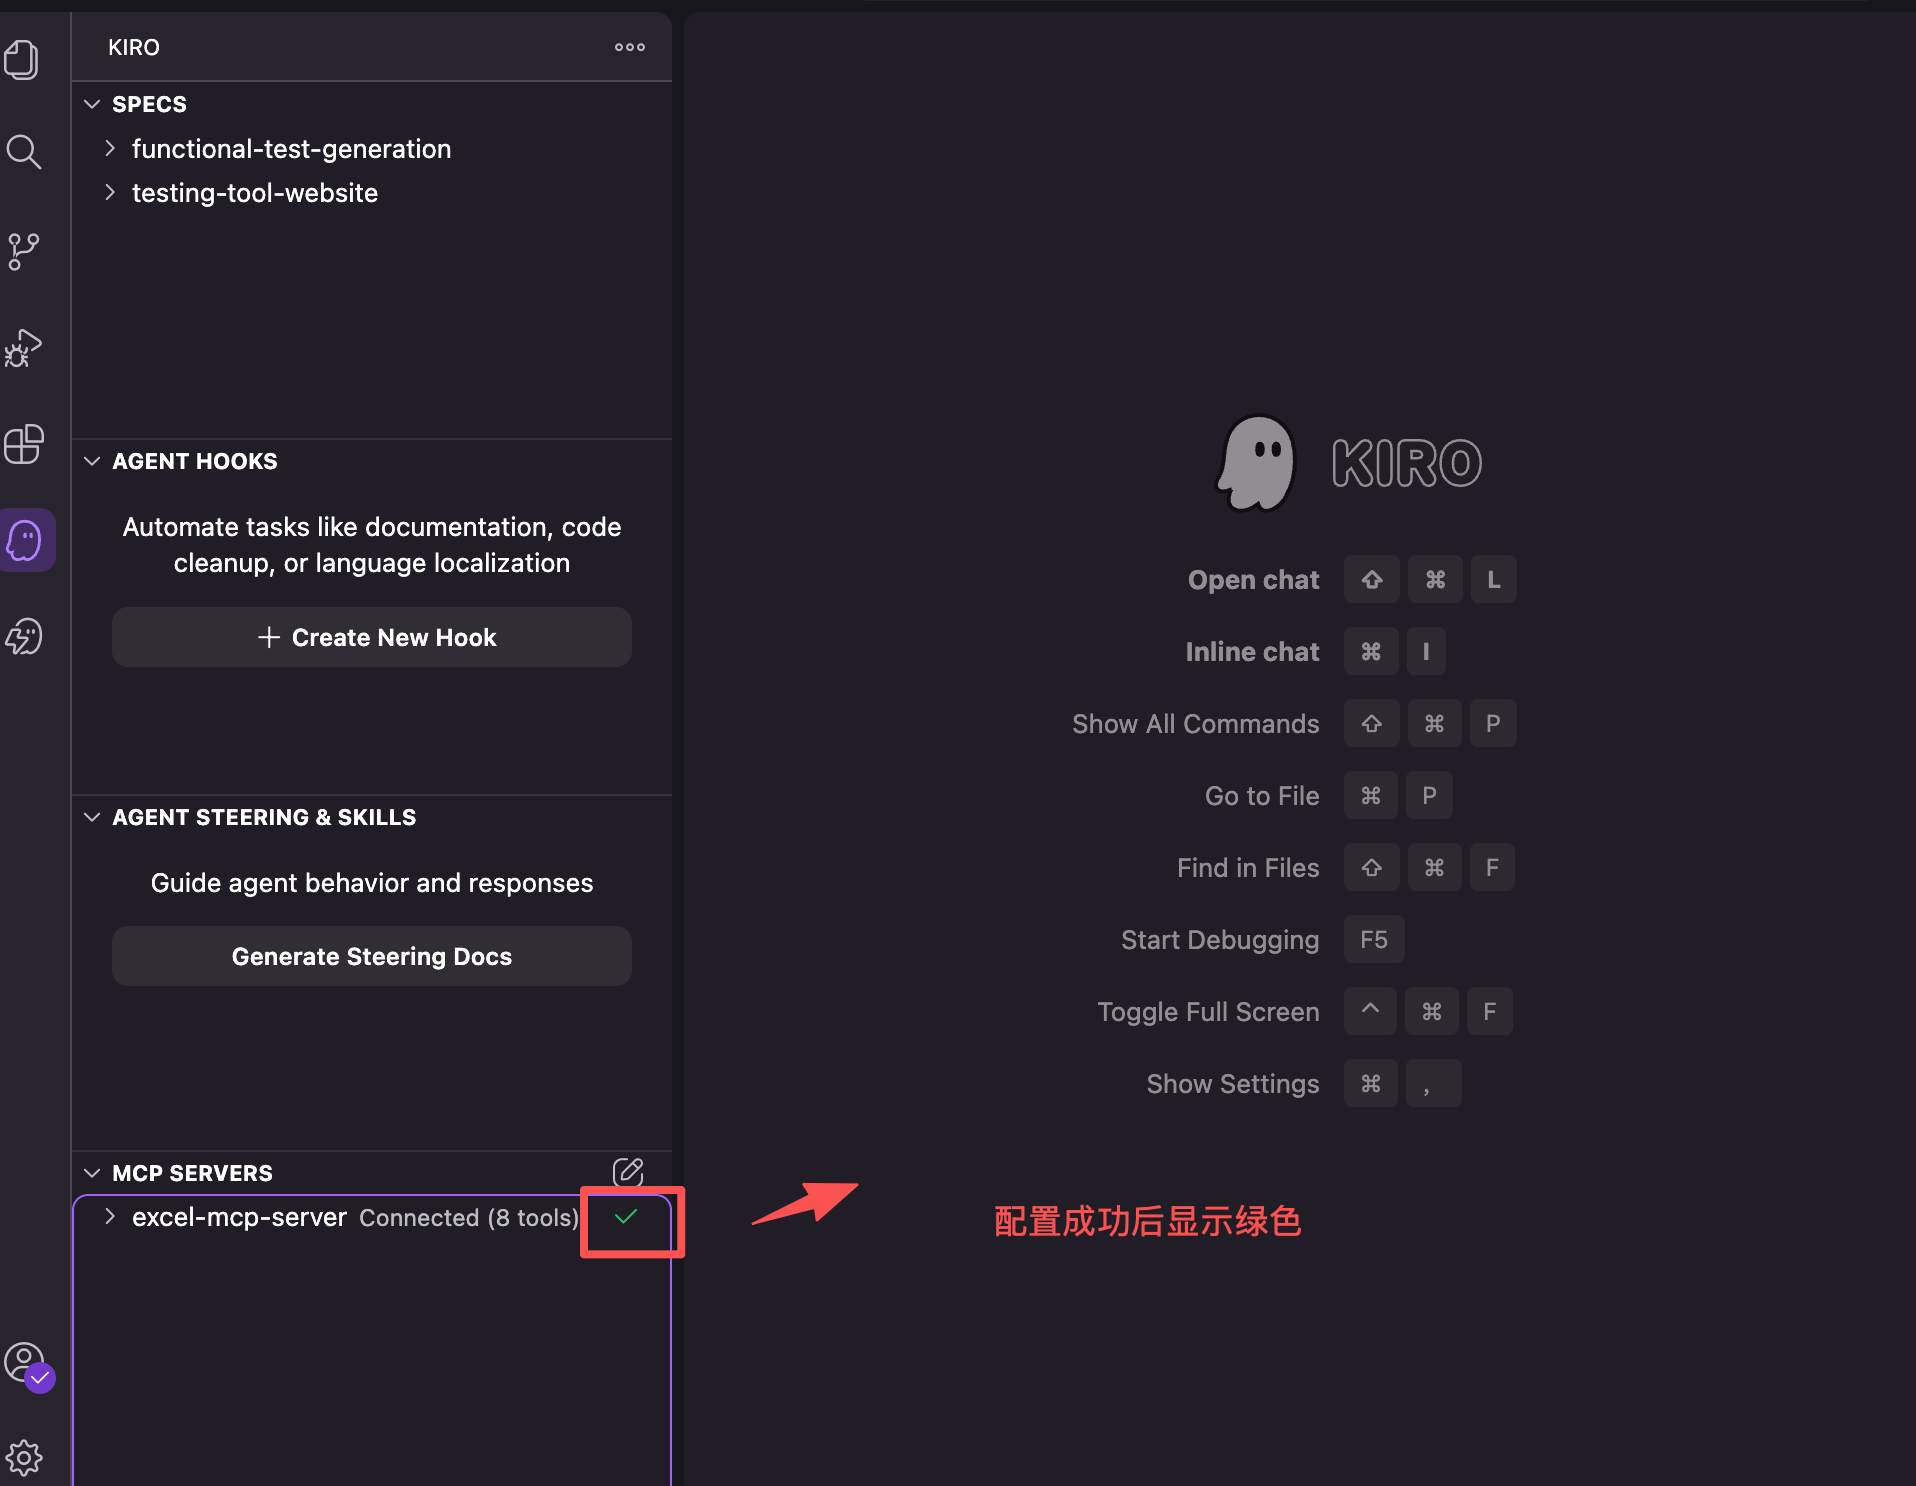
Task: Click the F5 key hint
Action: tap(1374, 940)
